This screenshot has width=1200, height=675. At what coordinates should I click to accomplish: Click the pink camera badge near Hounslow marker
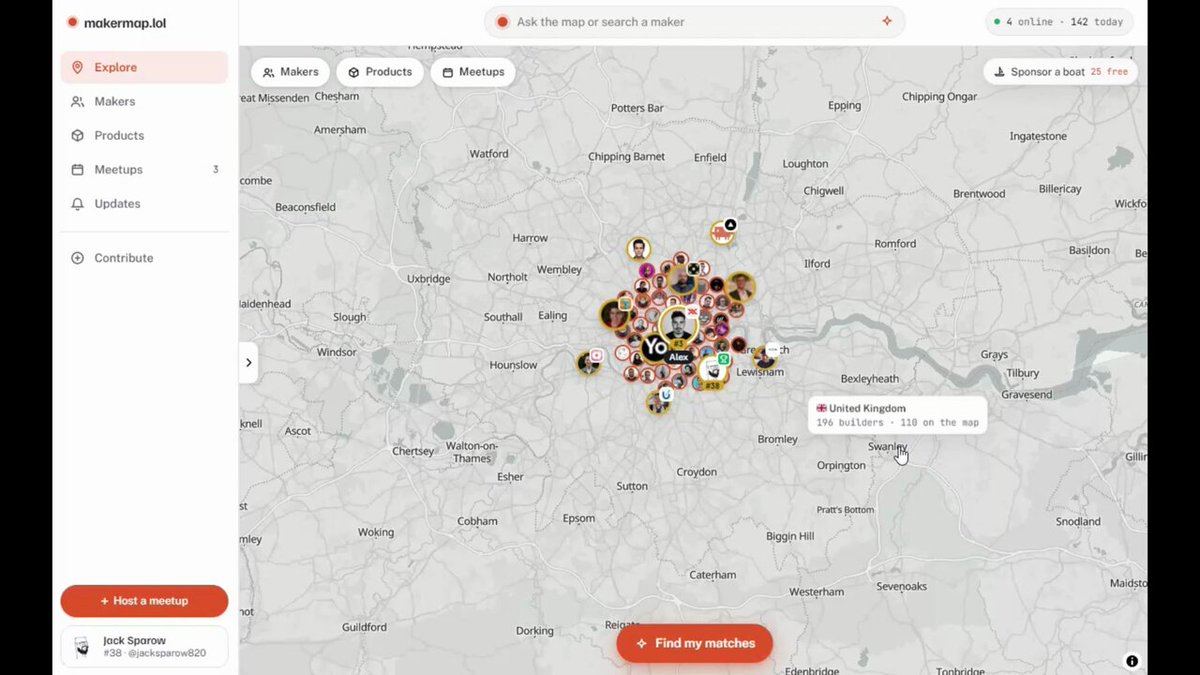pyautogui.click(x=597, y=355)
